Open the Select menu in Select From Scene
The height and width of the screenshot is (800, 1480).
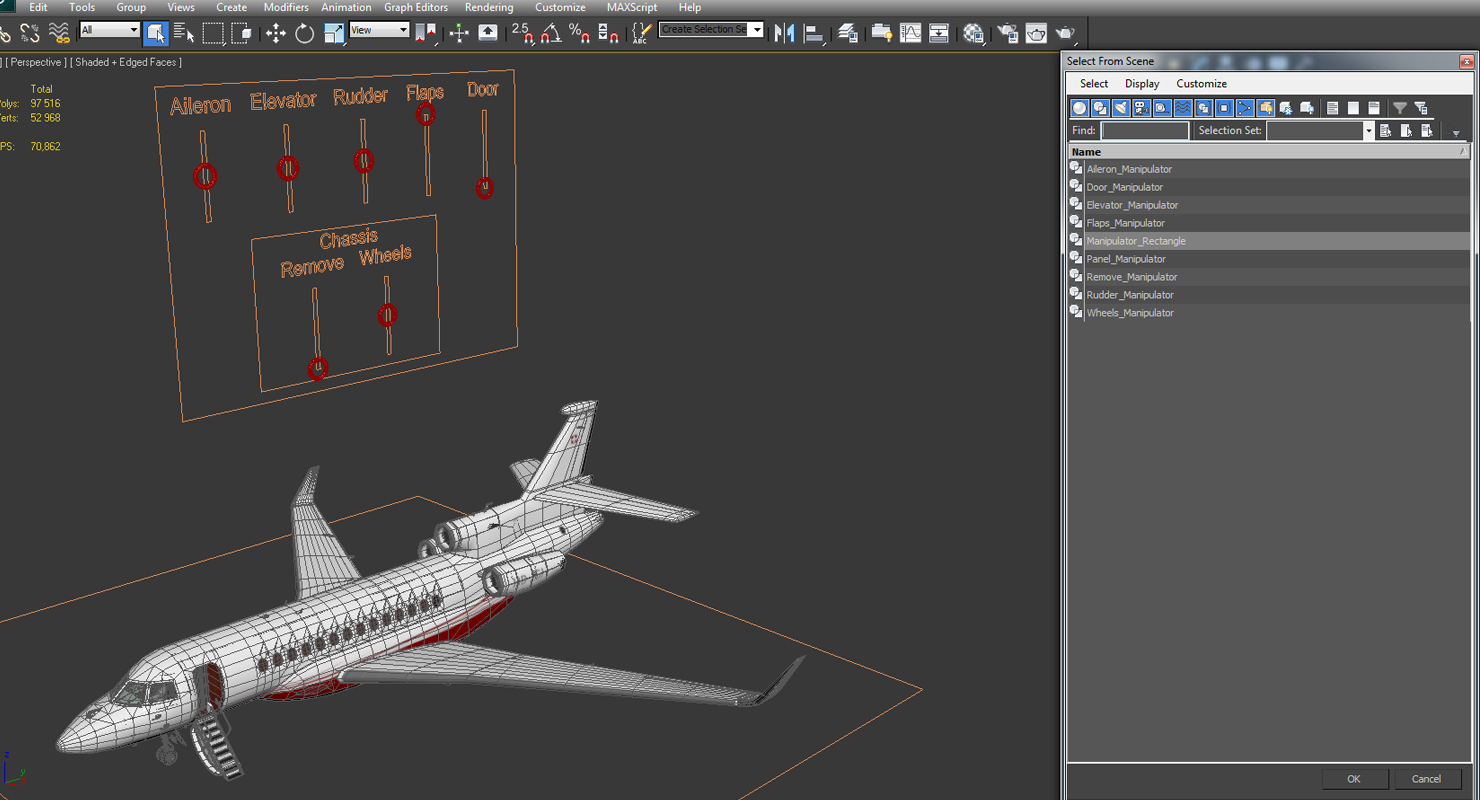[x=1093, y=84]
